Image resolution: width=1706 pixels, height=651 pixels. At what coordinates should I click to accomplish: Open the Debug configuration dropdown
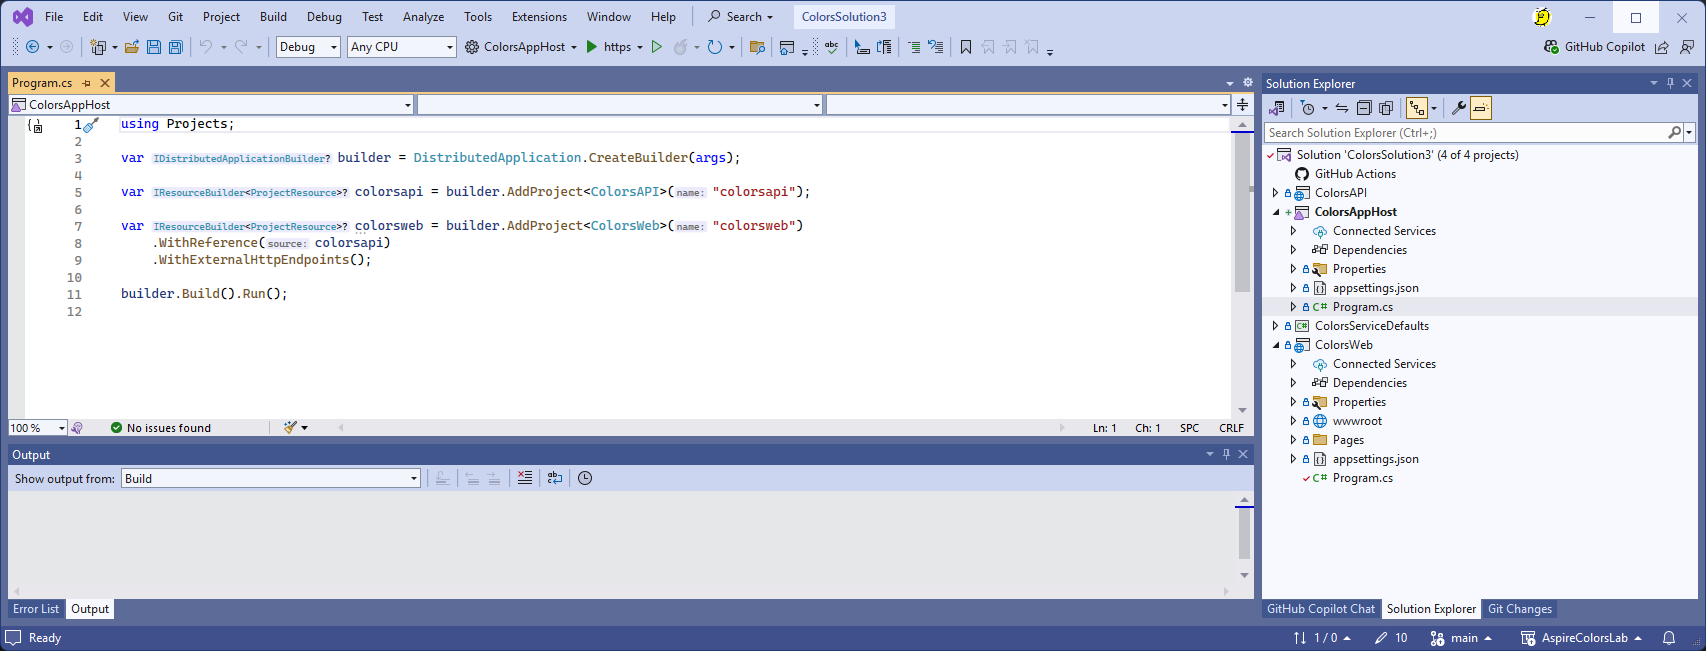pos(308,47)
